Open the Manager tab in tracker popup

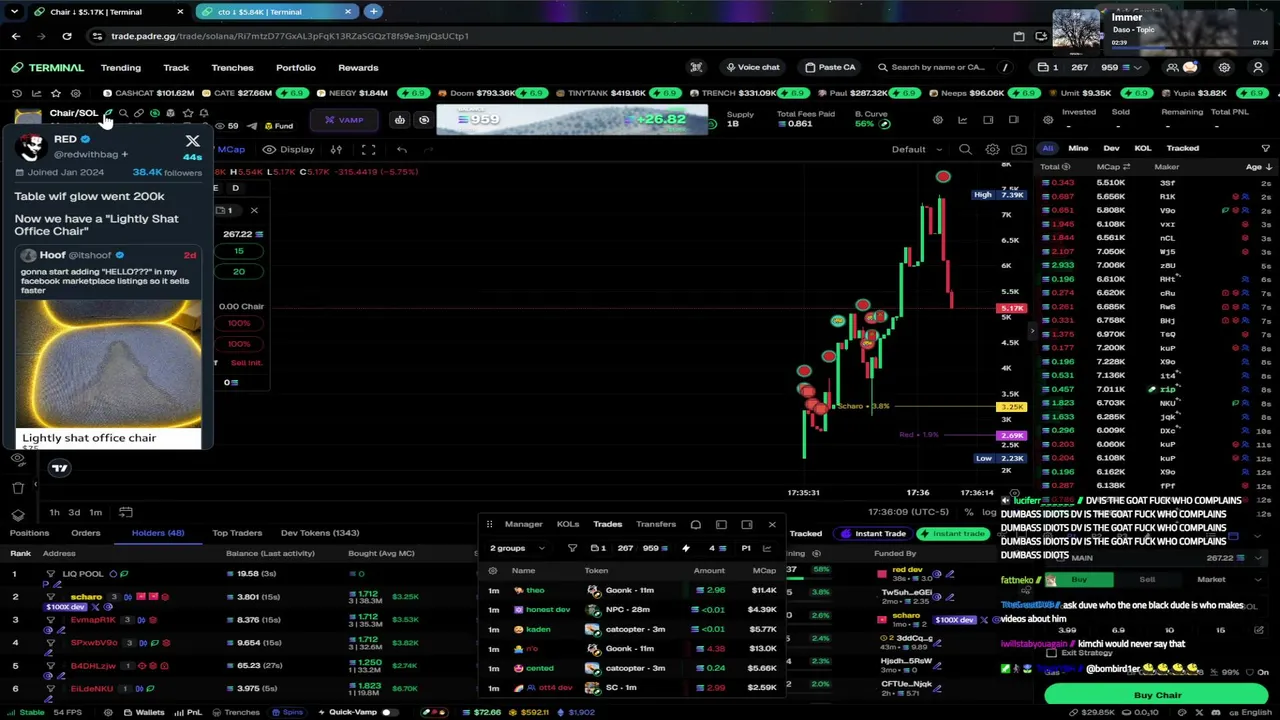523,524
